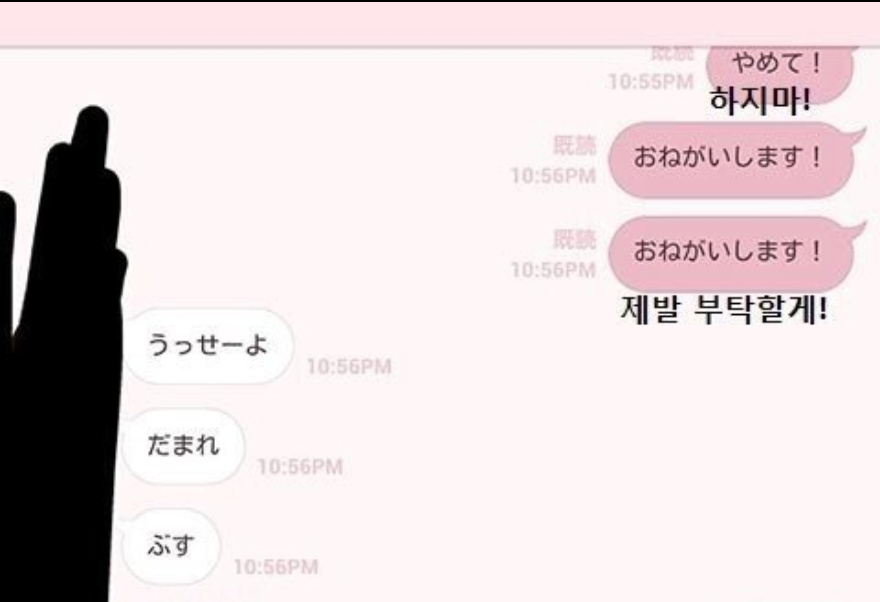The width and height of the screenshot is (880, 602).
Task: Tap the ぶす message bubble
Action: (x=171, y=546)
